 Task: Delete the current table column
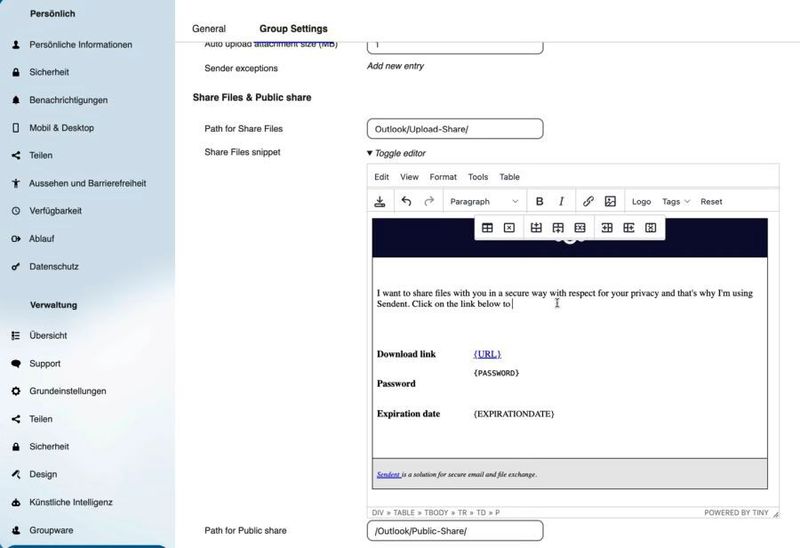(651, 228)
